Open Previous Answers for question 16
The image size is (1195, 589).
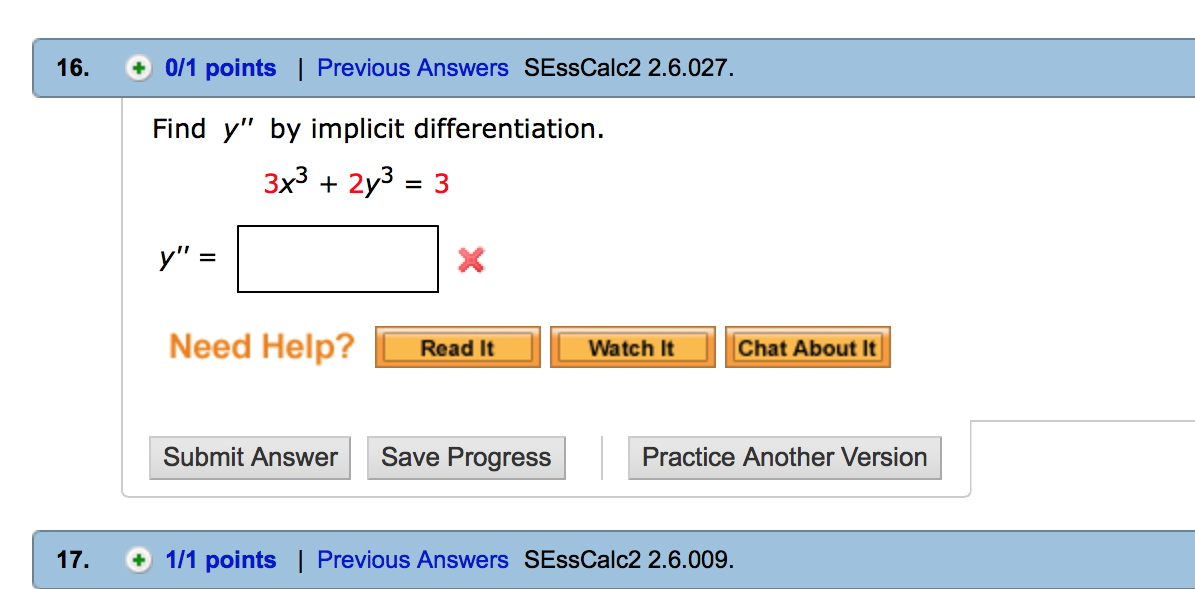coord(412,69)
